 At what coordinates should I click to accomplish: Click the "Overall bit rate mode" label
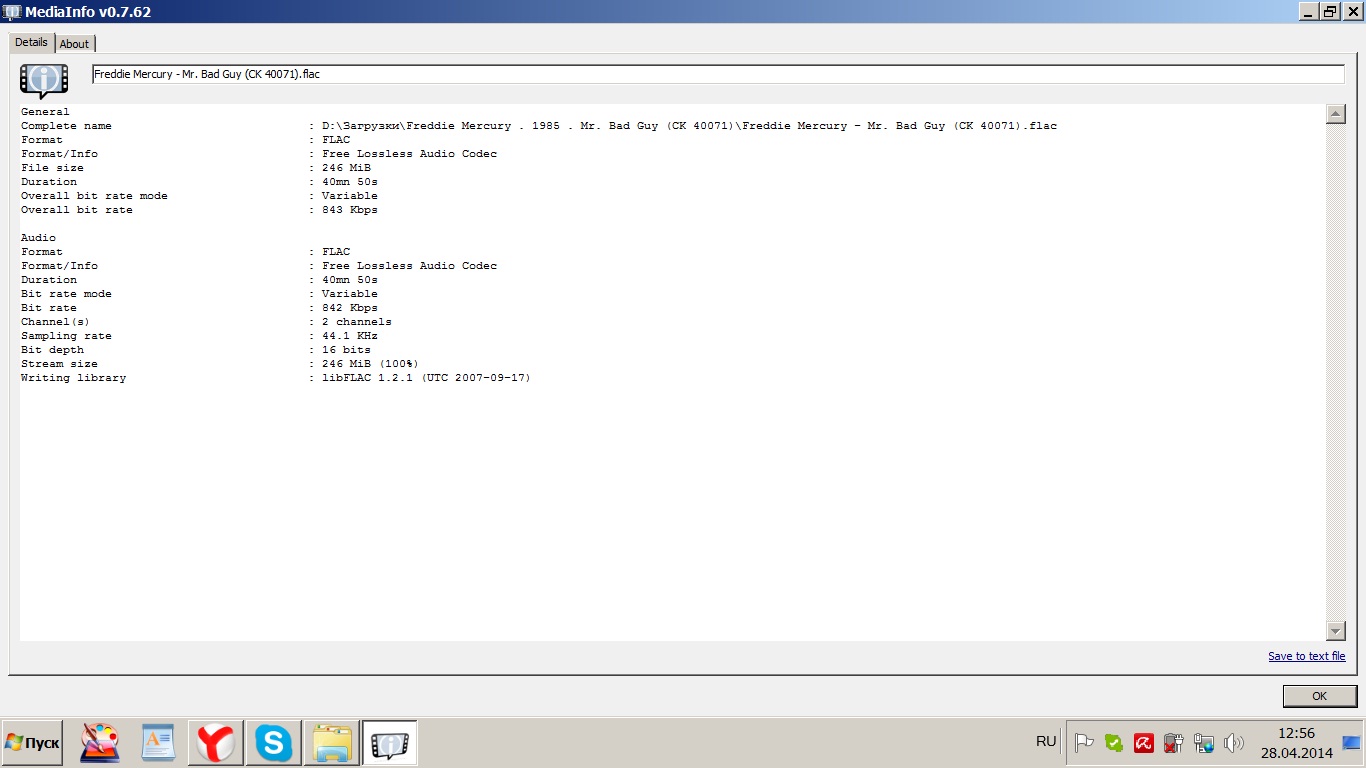[x=94, y=196]
